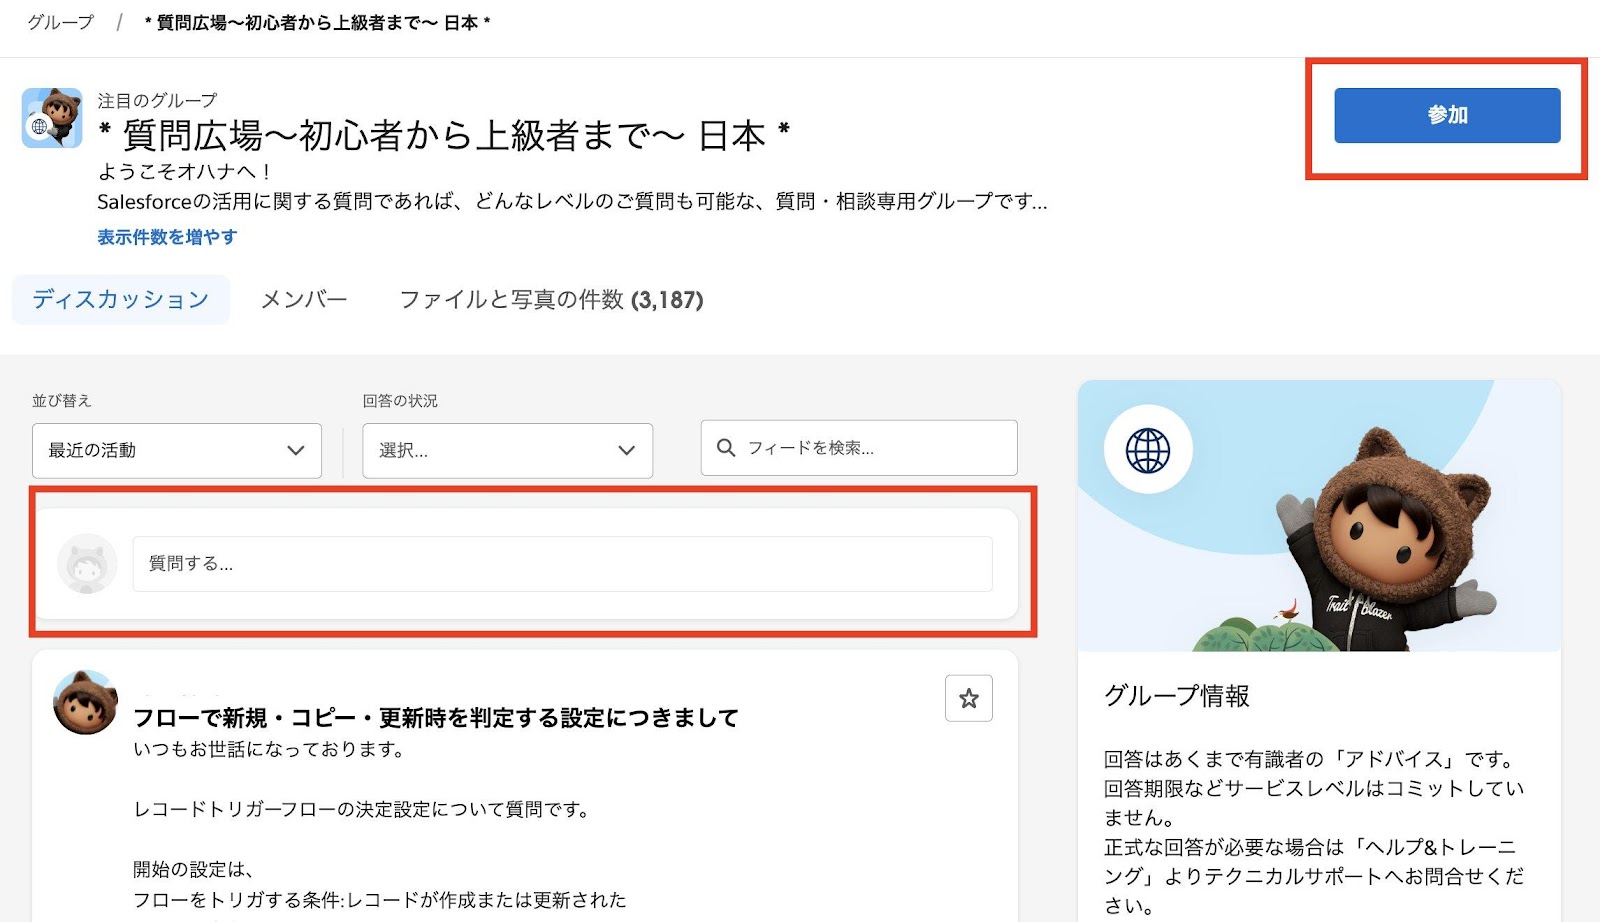Viewport: 1600px width, 922px height.
Task: Click the フィードを検索 search field
Action: point(859,448)
